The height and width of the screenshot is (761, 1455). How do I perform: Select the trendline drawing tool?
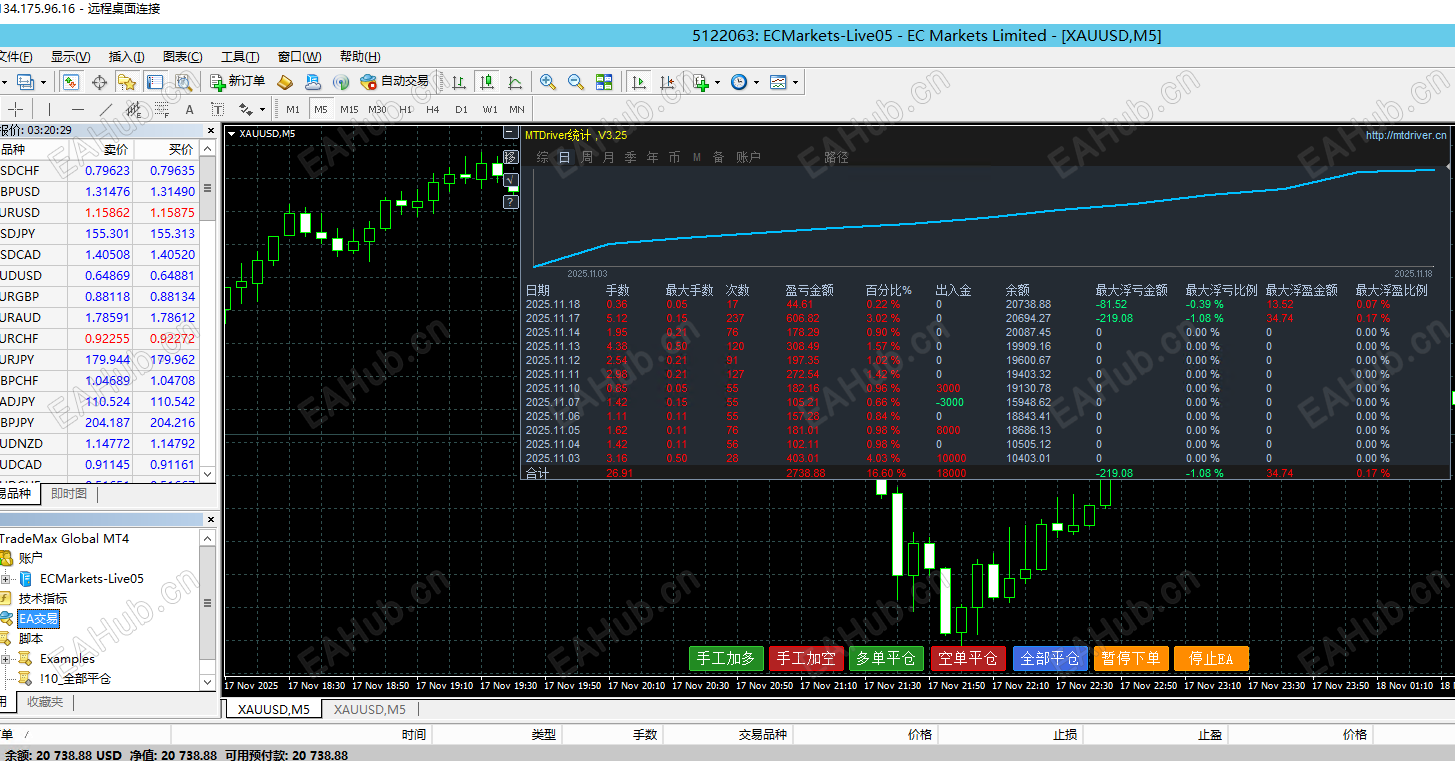[105, 109]
